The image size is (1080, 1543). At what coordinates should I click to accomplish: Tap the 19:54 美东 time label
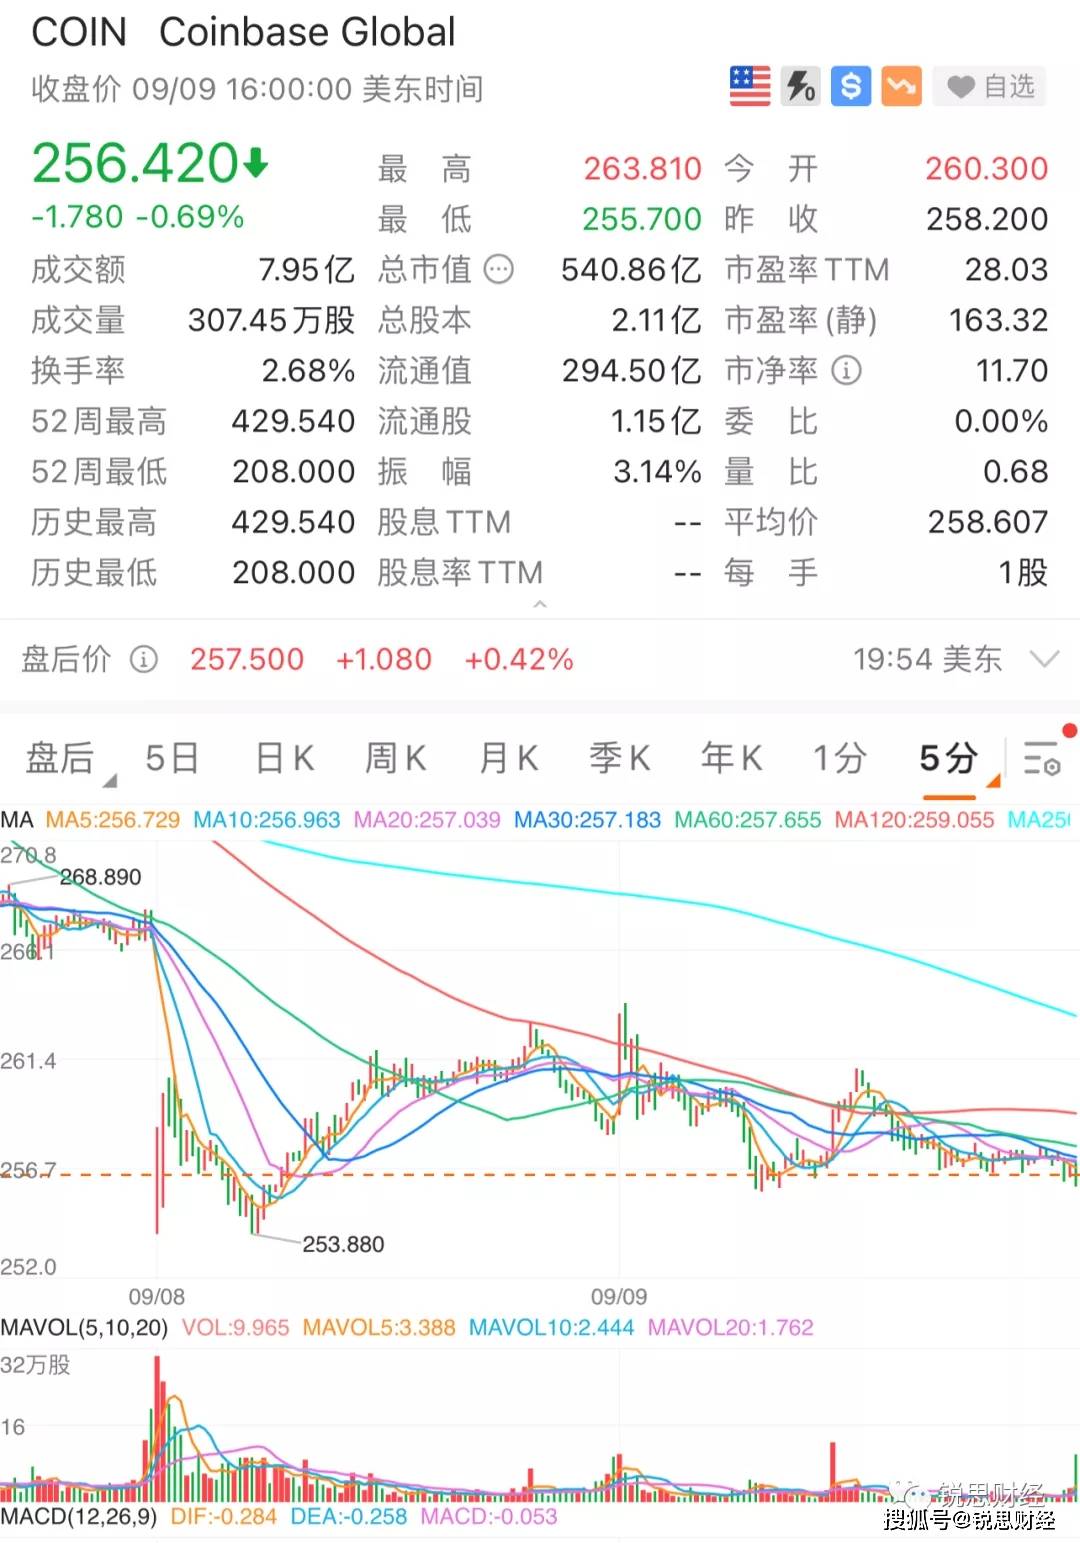coord(927,659)
